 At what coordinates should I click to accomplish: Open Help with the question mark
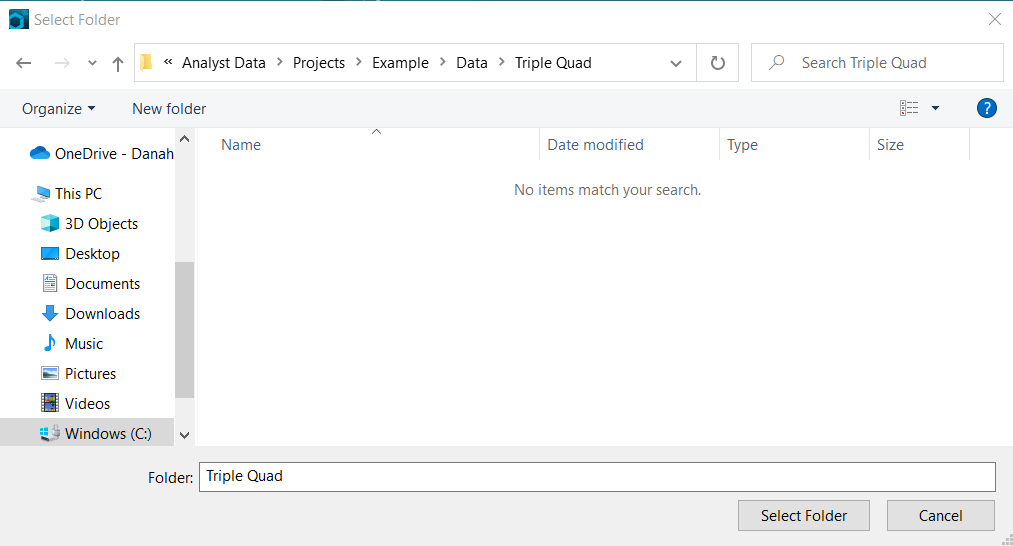(987, 108)
